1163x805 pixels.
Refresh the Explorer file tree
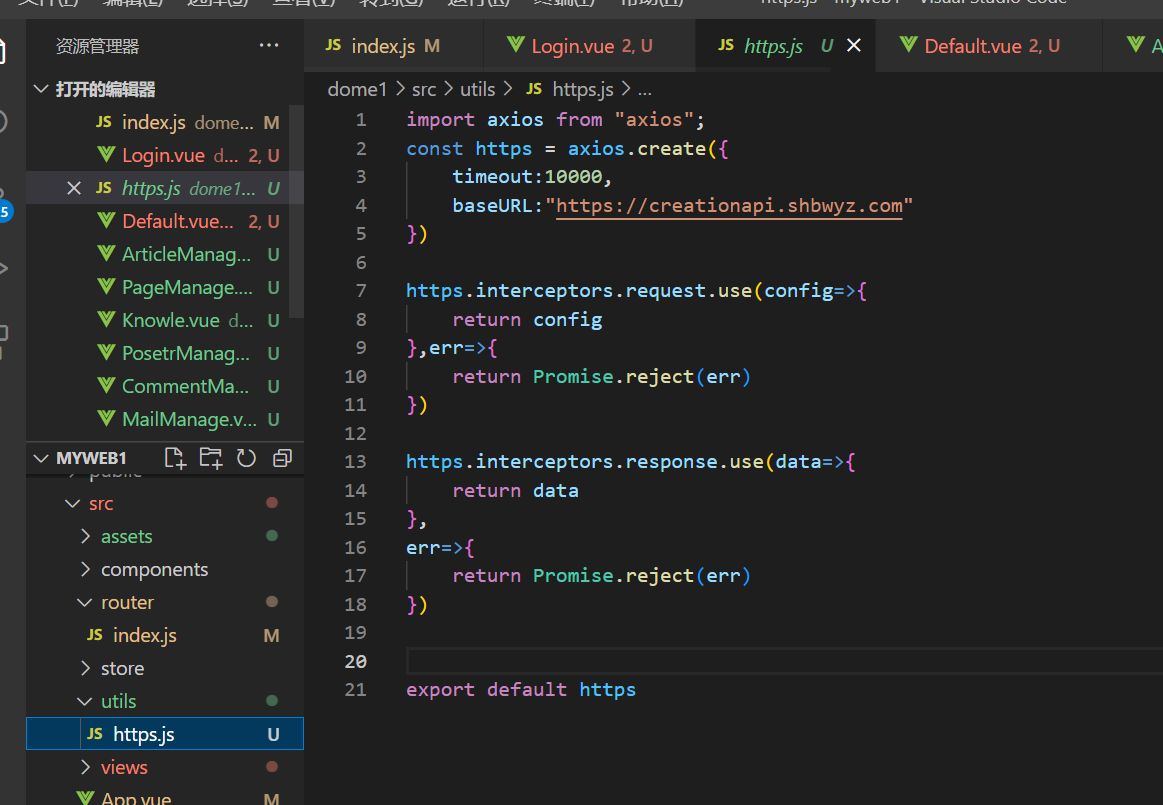pos(246,457)
